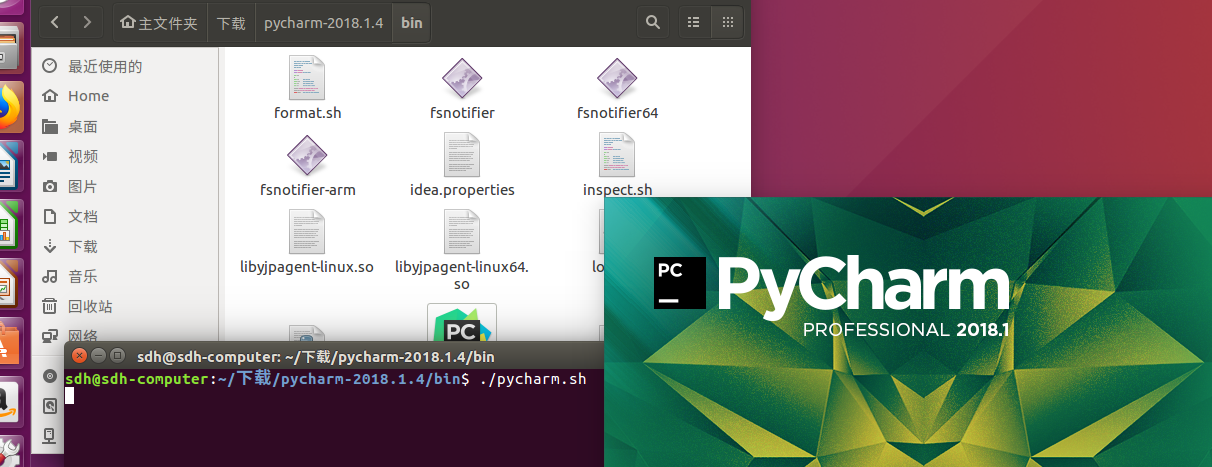Open Amazon from the Ubuntu dock
1212x467 pixels.
(9, 404)
